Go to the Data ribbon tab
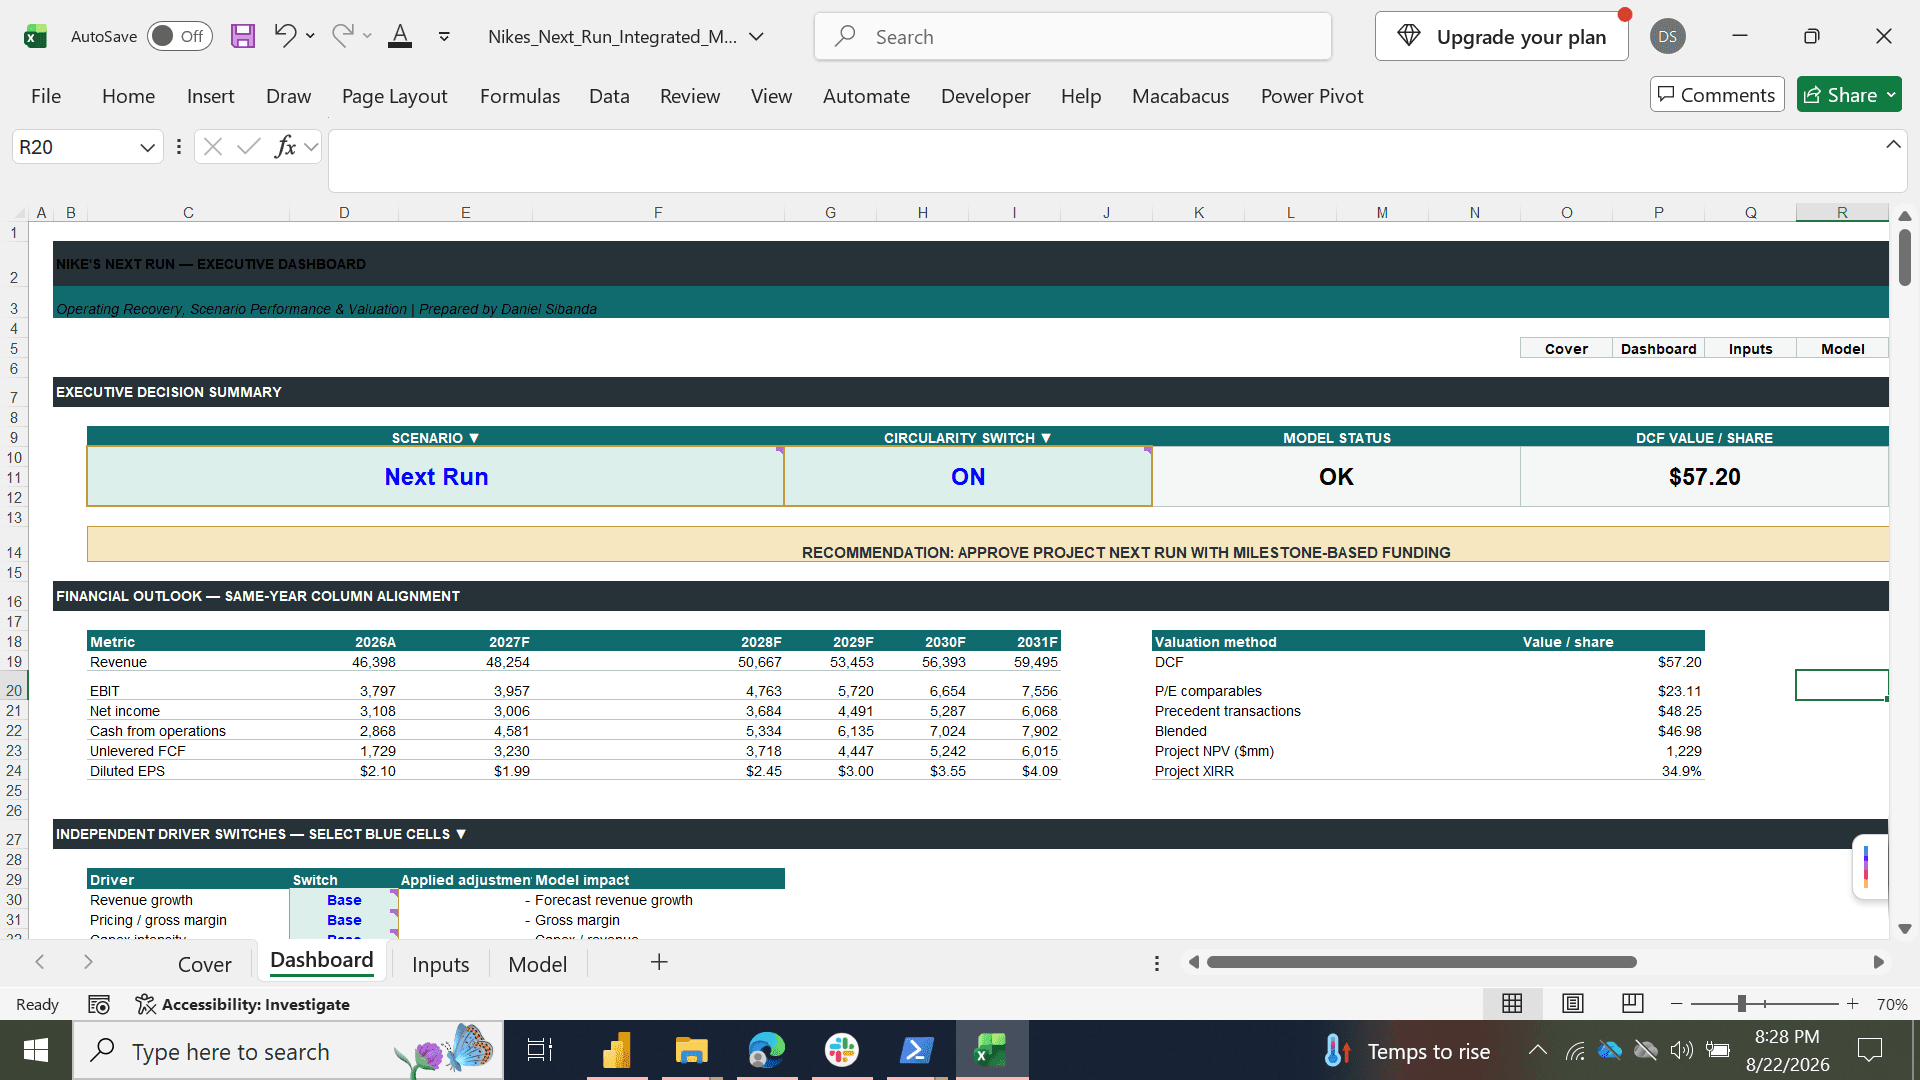 (609, 96)
